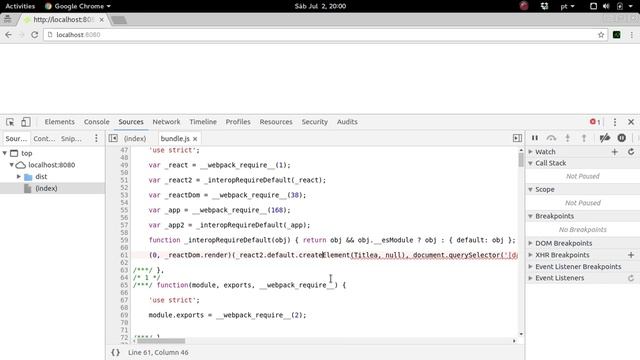
Task: Collapse the Breakpoints section
Action: [531, 216]
